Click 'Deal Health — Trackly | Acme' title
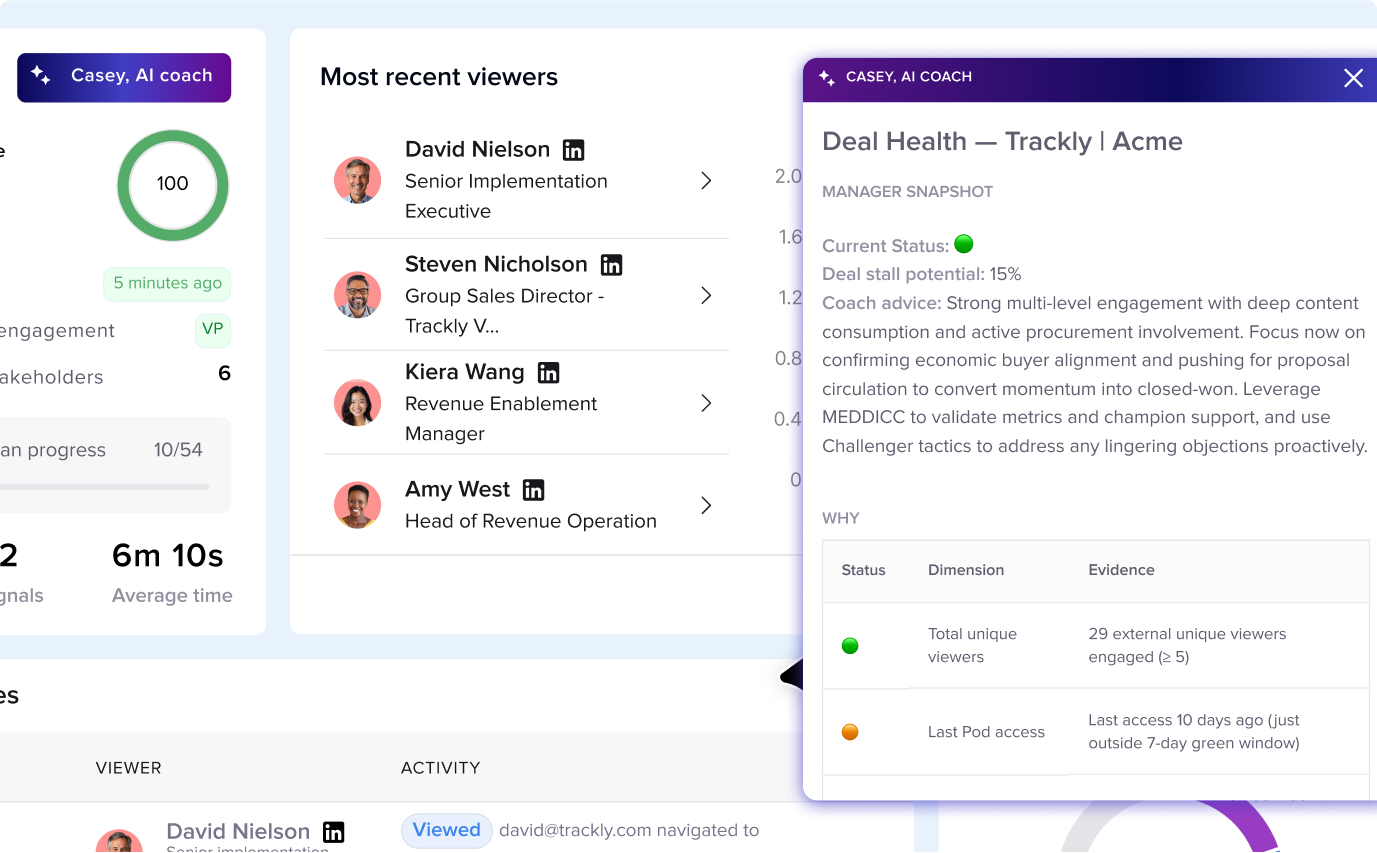 (x=1002, y=141)
